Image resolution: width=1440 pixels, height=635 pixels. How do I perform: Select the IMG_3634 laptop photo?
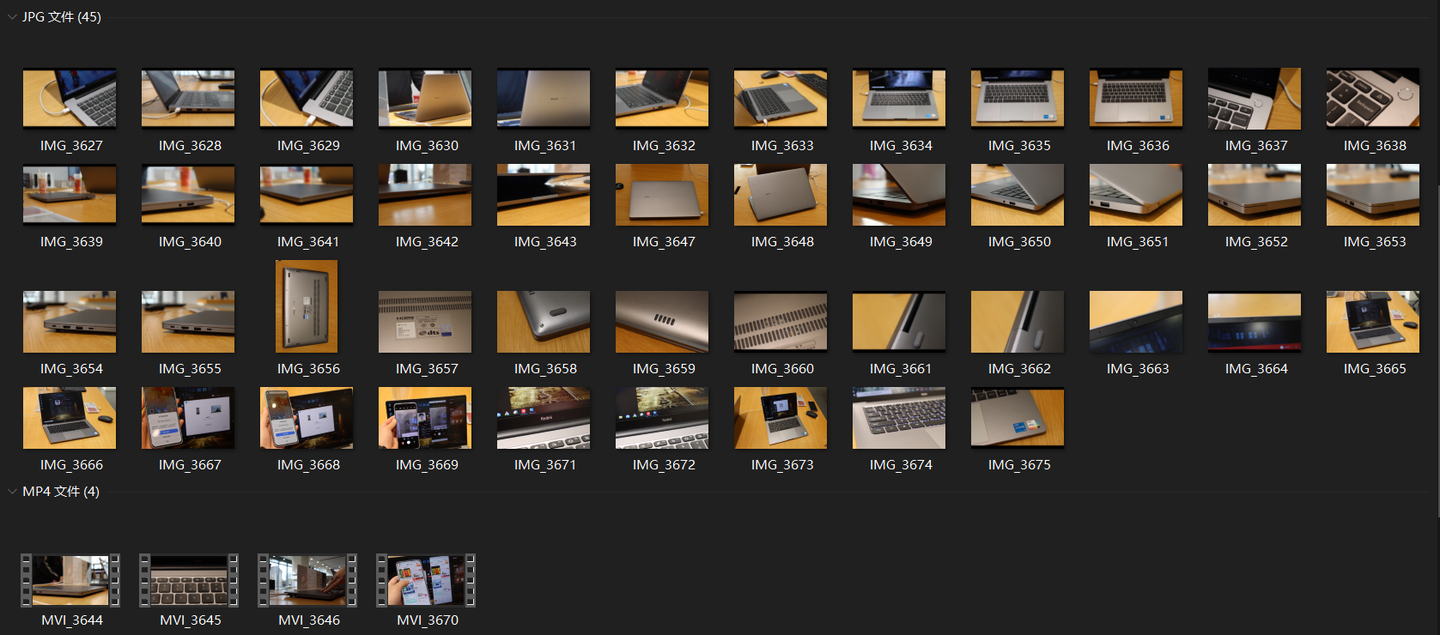[x=899, y=98]
